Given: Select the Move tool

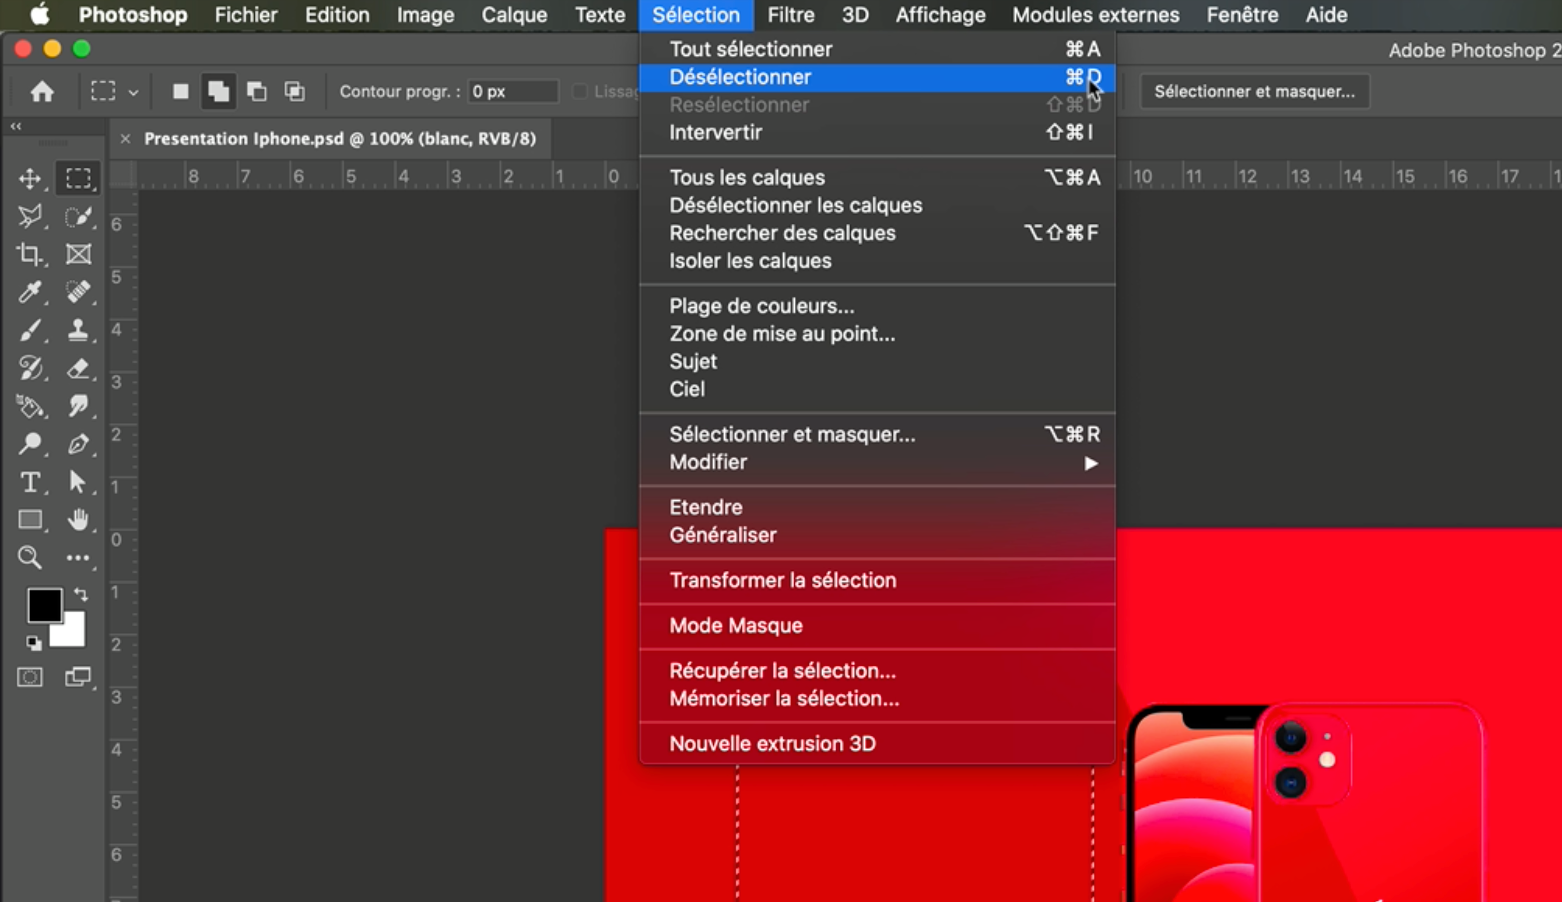Looking at the screenshot, I should point(30,178).
